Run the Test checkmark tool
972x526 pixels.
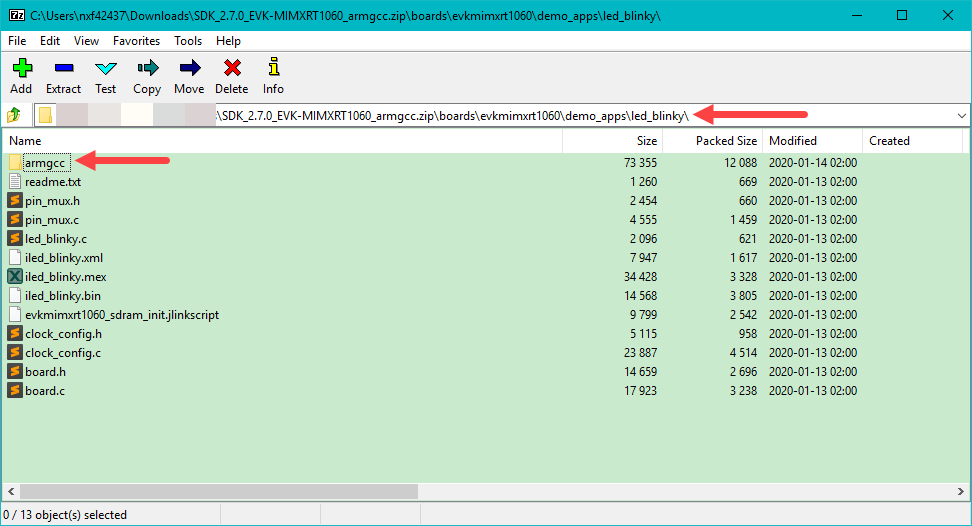click(x=105, y=68)
